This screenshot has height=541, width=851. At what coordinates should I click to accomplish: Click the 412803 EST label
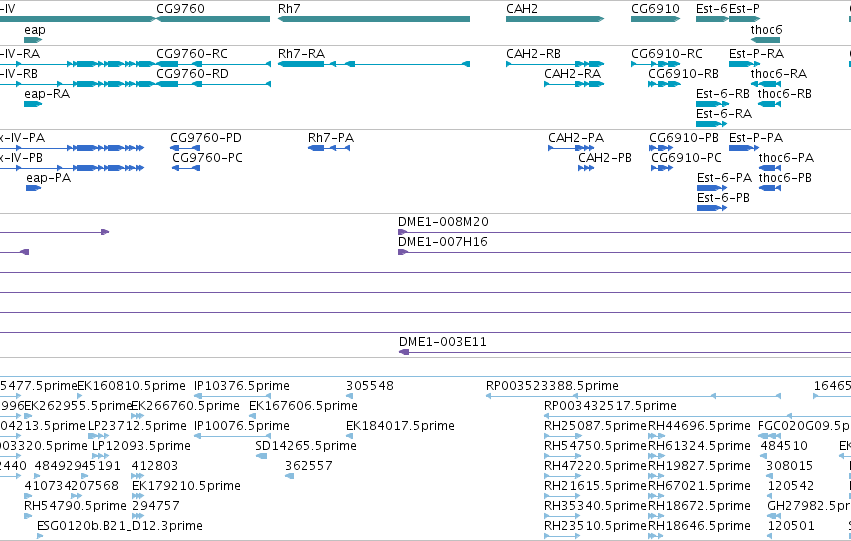coord(155,466)
